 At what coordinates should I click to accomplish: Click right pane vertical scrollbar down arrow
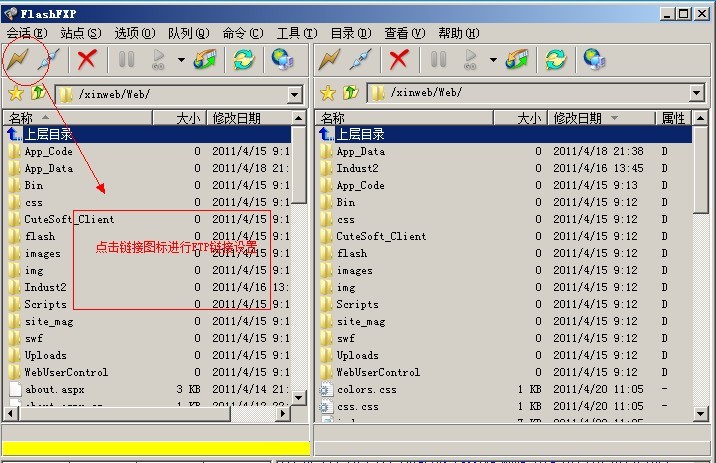coord(700,414)
